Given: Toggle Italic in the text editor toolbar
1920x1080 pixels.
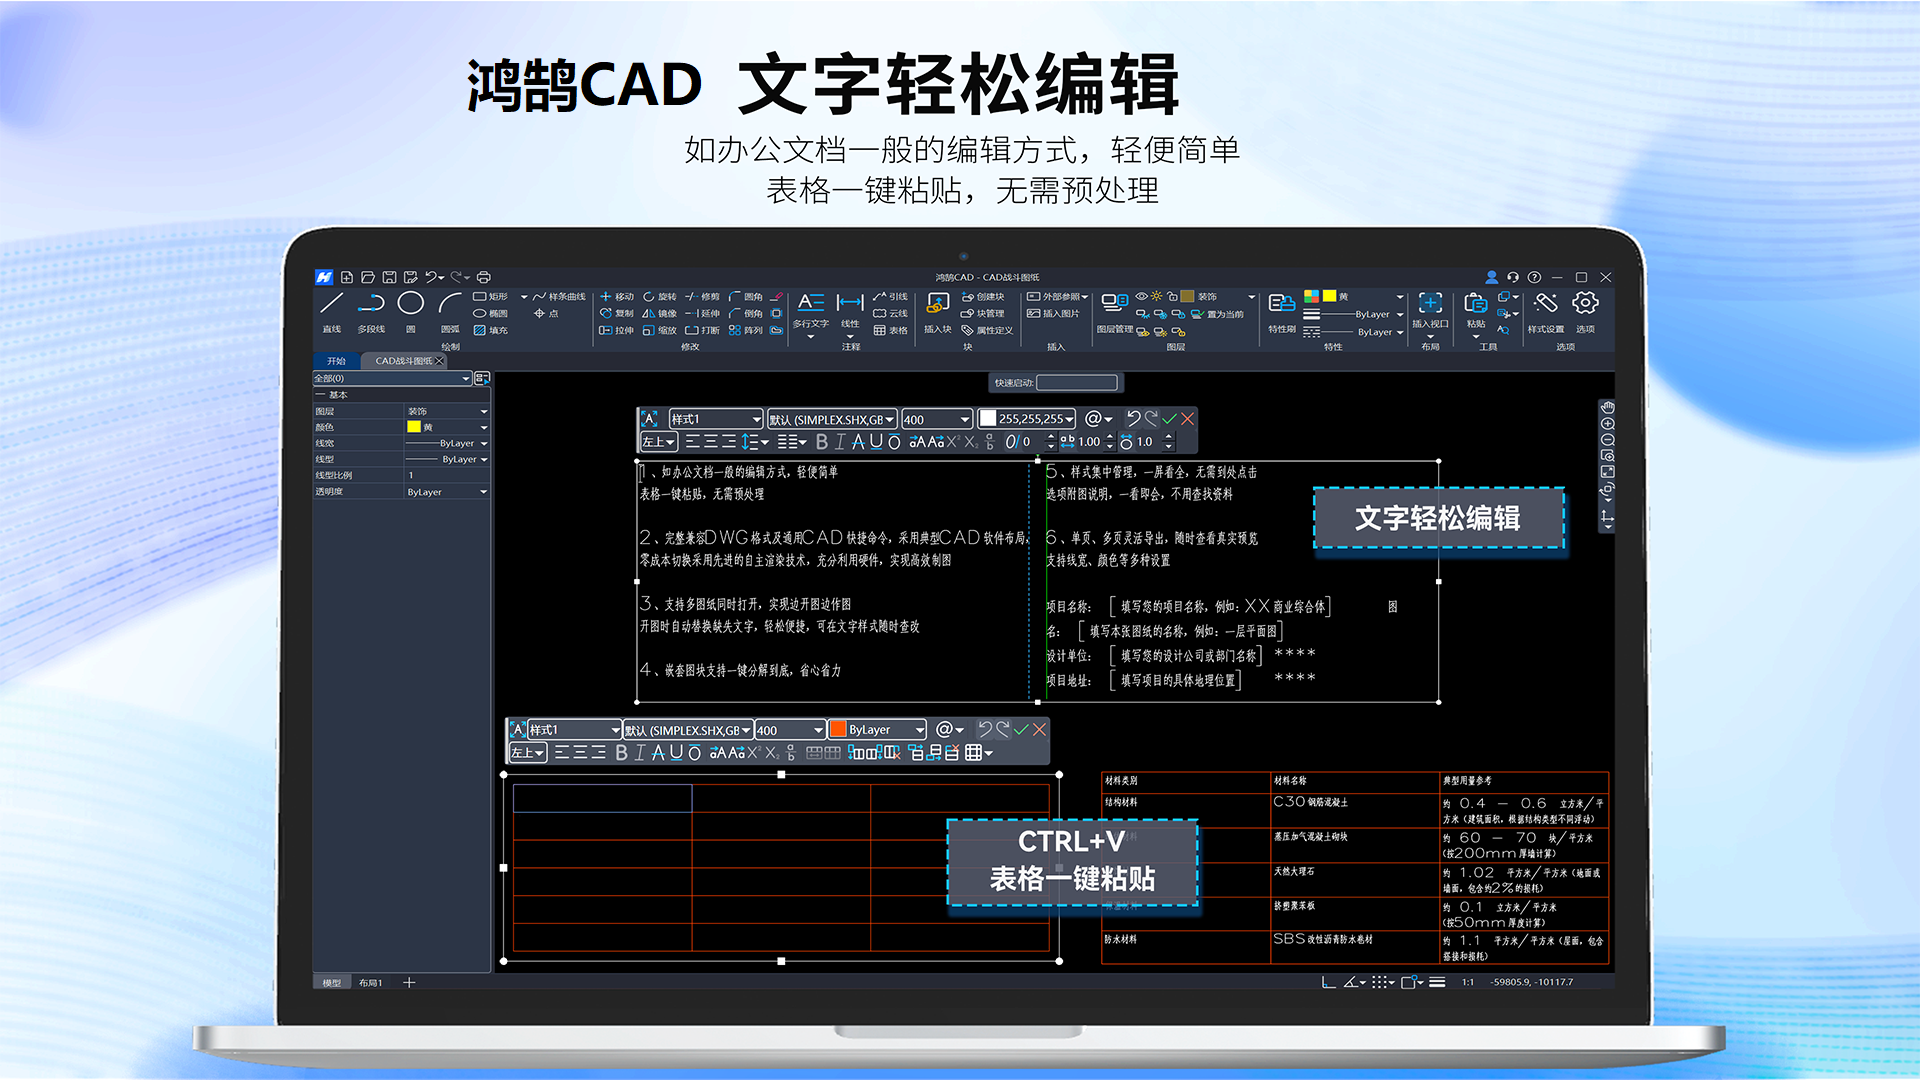Looking at the screenshot, I should [x=840, y=442].
